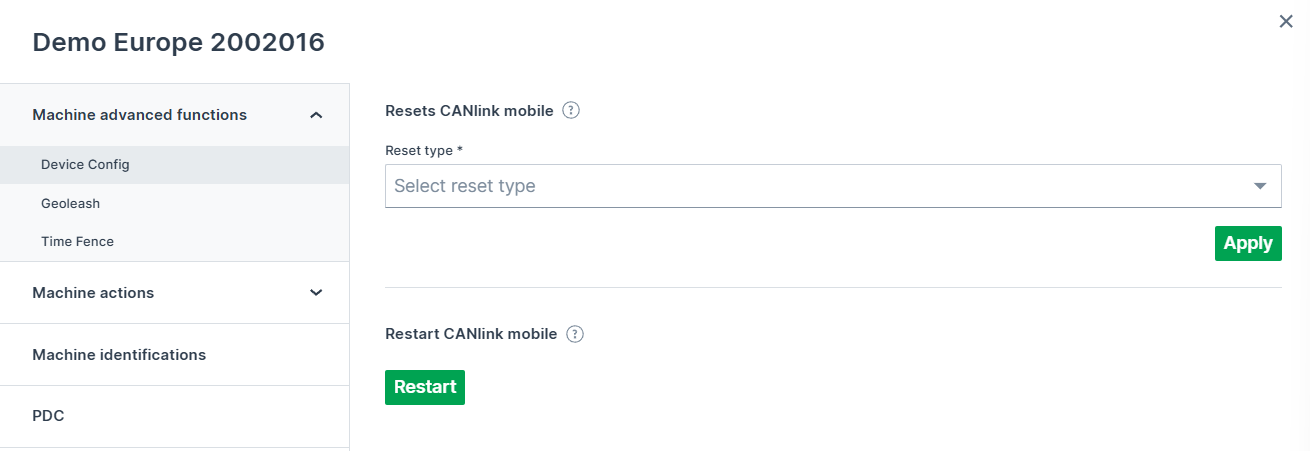Click the Restart CANlink mobile heading
Screen dimensions: 1310x451
click(x=471, y=334)
